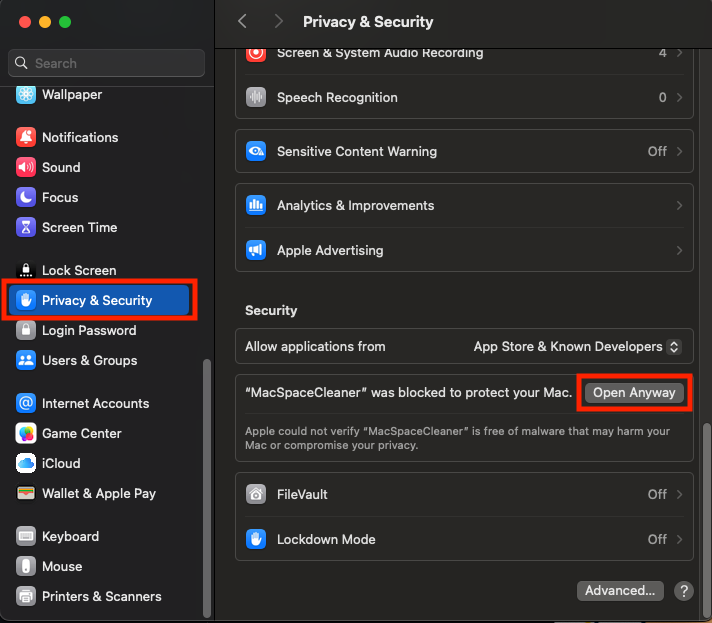This screenshot has width=712, height=623.
Task: Click the help question mark button
Action: [683, 591]
